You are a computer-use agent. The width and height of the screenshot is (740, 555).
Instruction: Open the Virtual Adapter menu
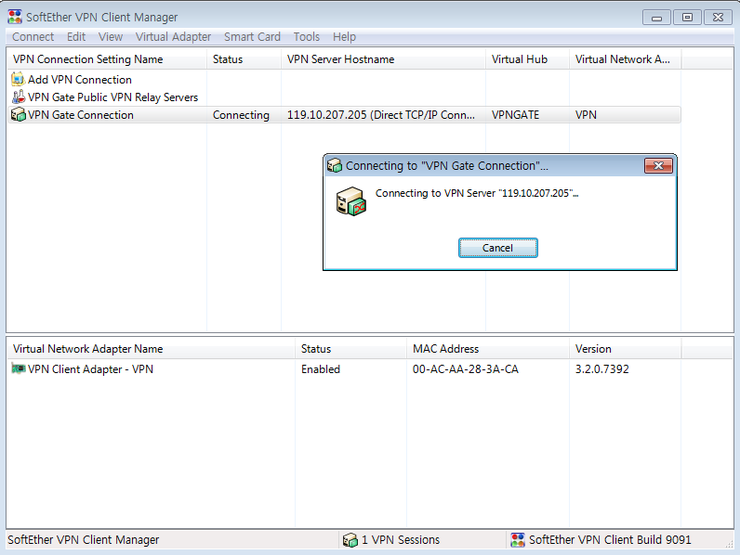pos(173,37)
